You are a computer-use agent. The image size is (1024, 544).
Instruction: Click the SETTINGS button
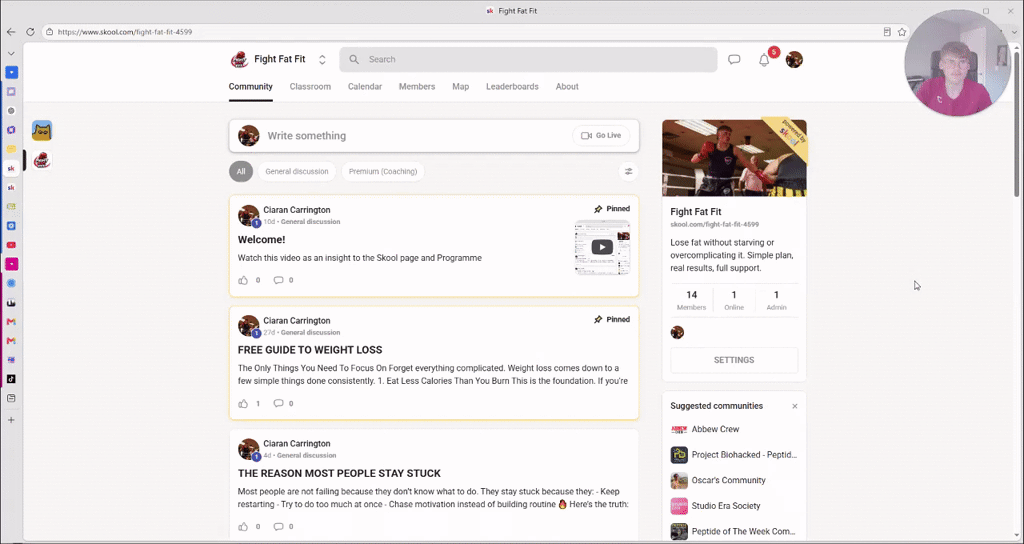[x=734, y=360]
